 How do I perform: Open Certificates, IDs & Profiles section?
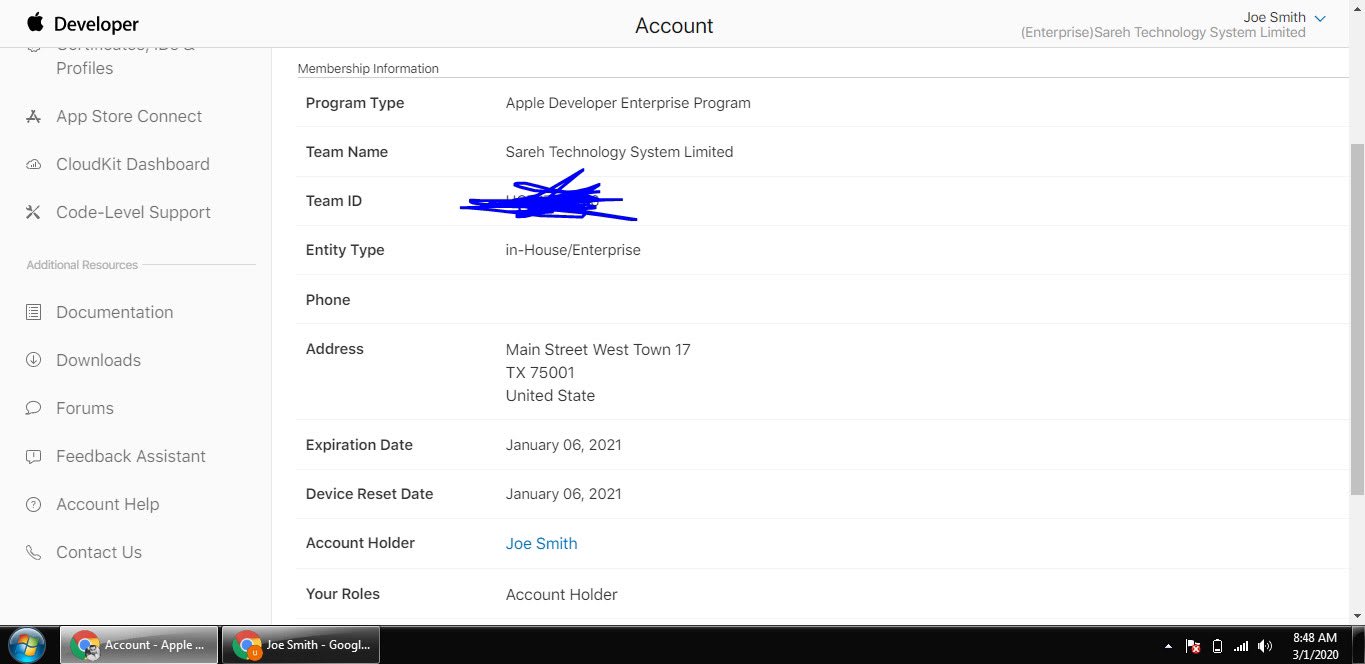click(84, 66)
